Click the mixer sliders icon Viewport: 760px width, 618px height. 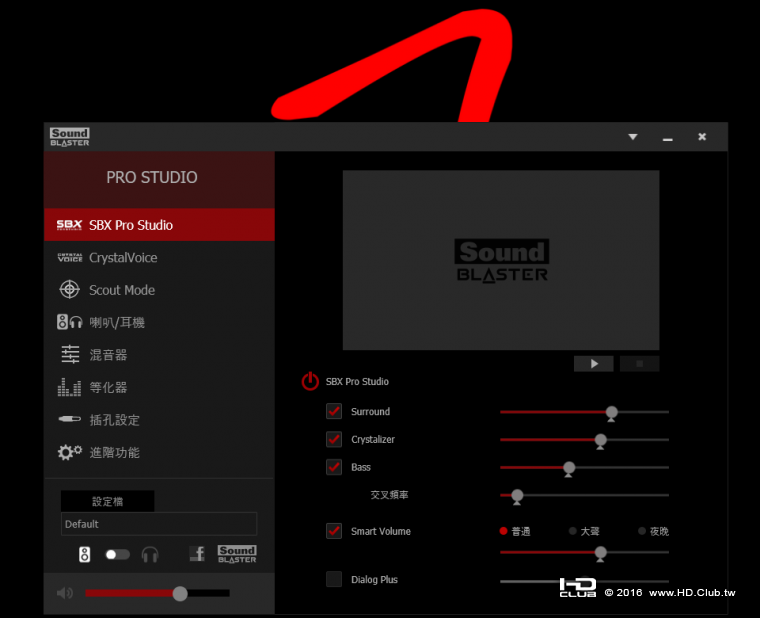tap(70, 354)
